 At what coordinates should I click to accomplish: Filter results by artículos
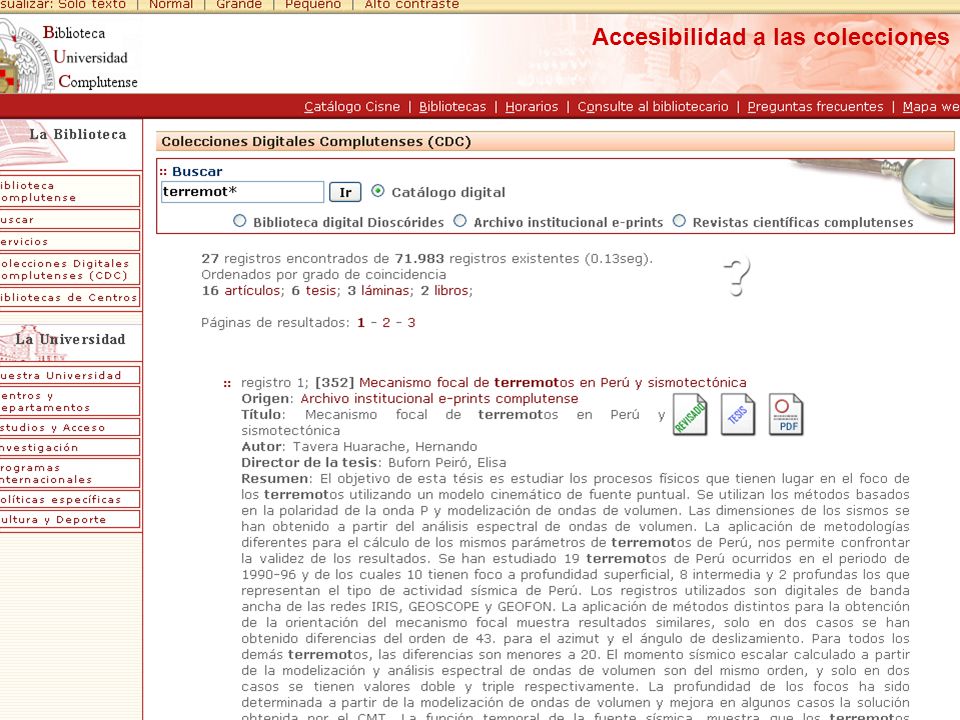(252, 290)
